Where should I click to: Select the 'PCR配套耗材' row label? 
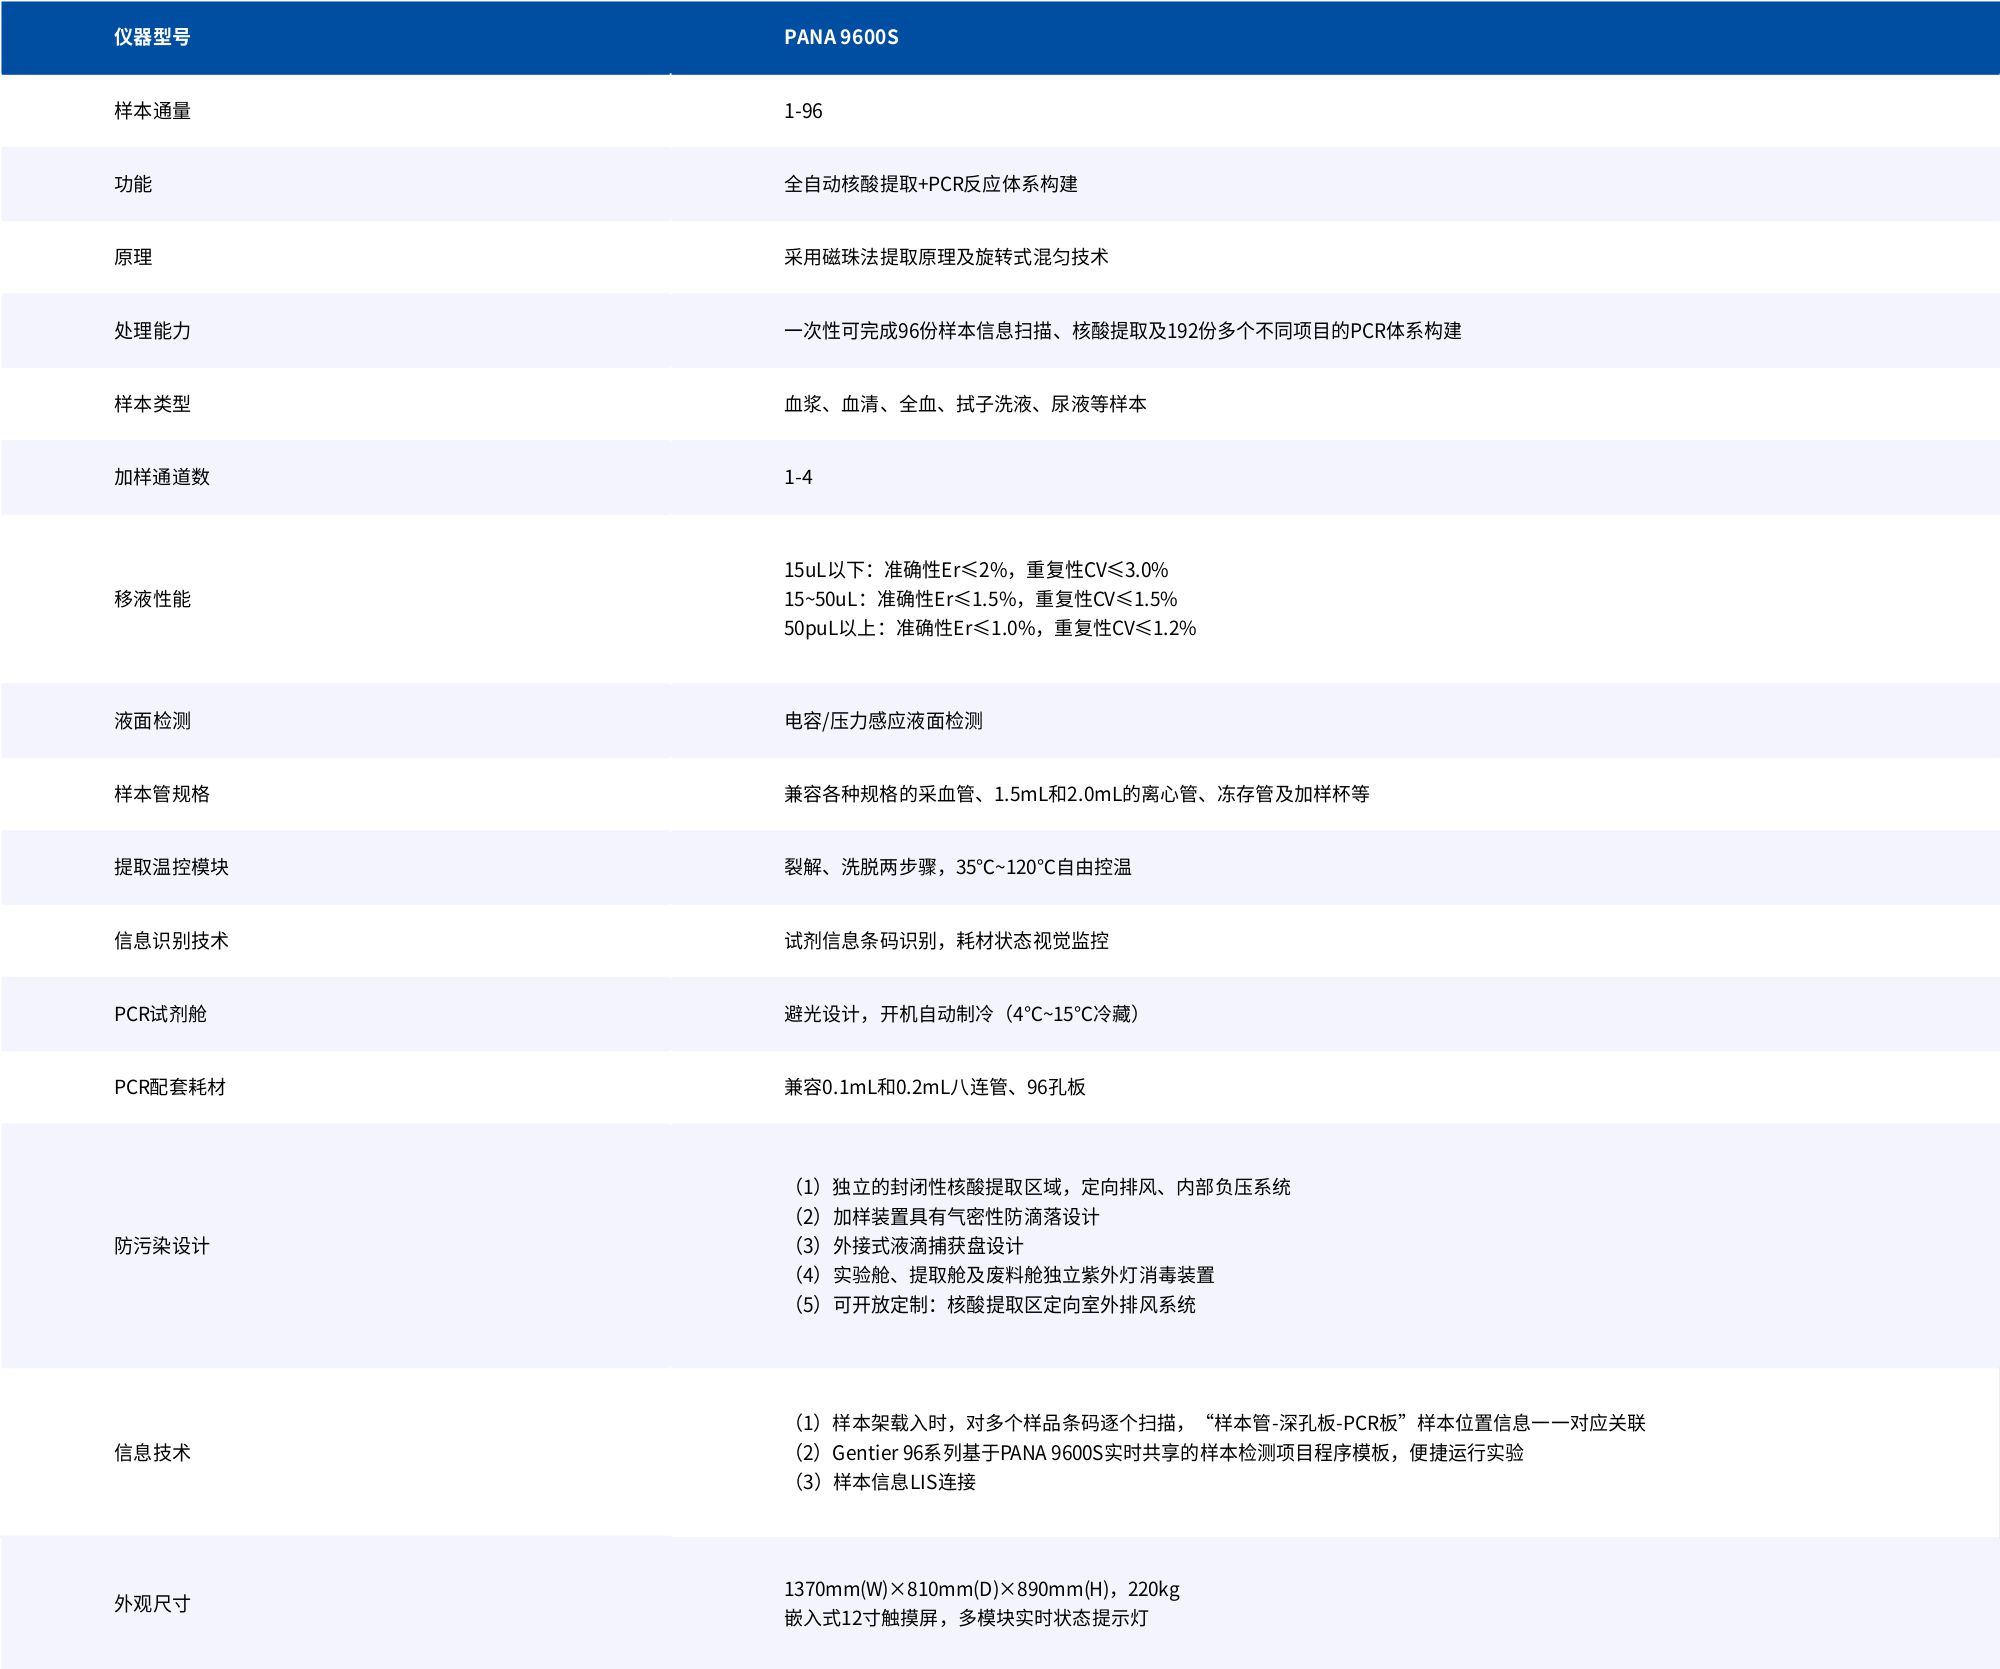(170, 1087)
